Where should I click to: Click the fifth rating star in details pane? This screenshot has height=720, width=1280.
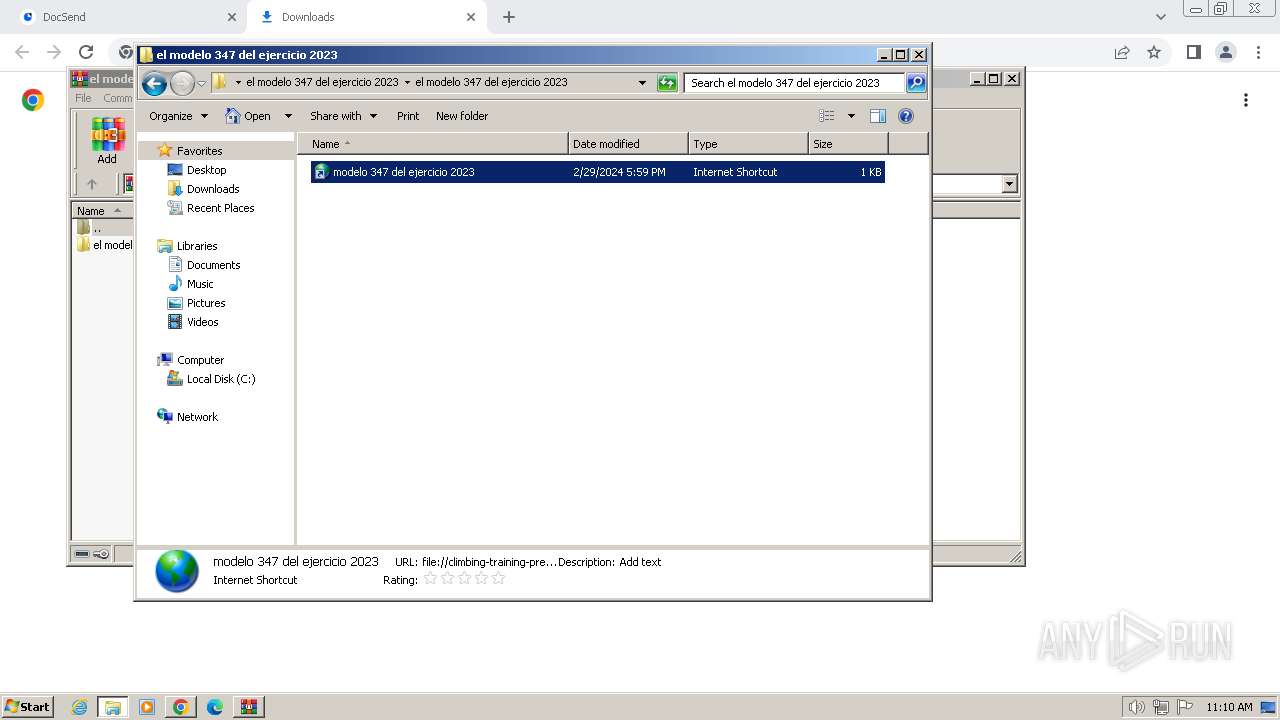(498, 579)
